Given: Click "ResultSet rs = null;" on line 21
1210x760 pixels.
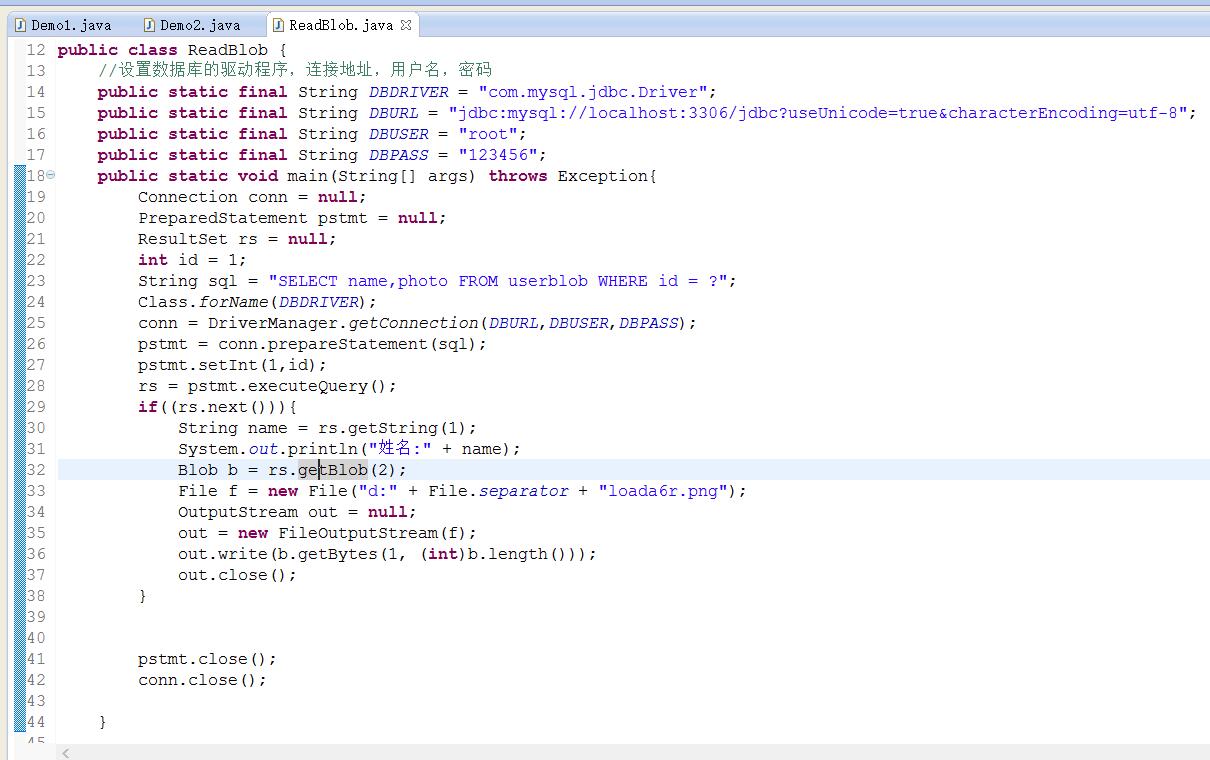Looking at the screenshot, I should 238,239.
